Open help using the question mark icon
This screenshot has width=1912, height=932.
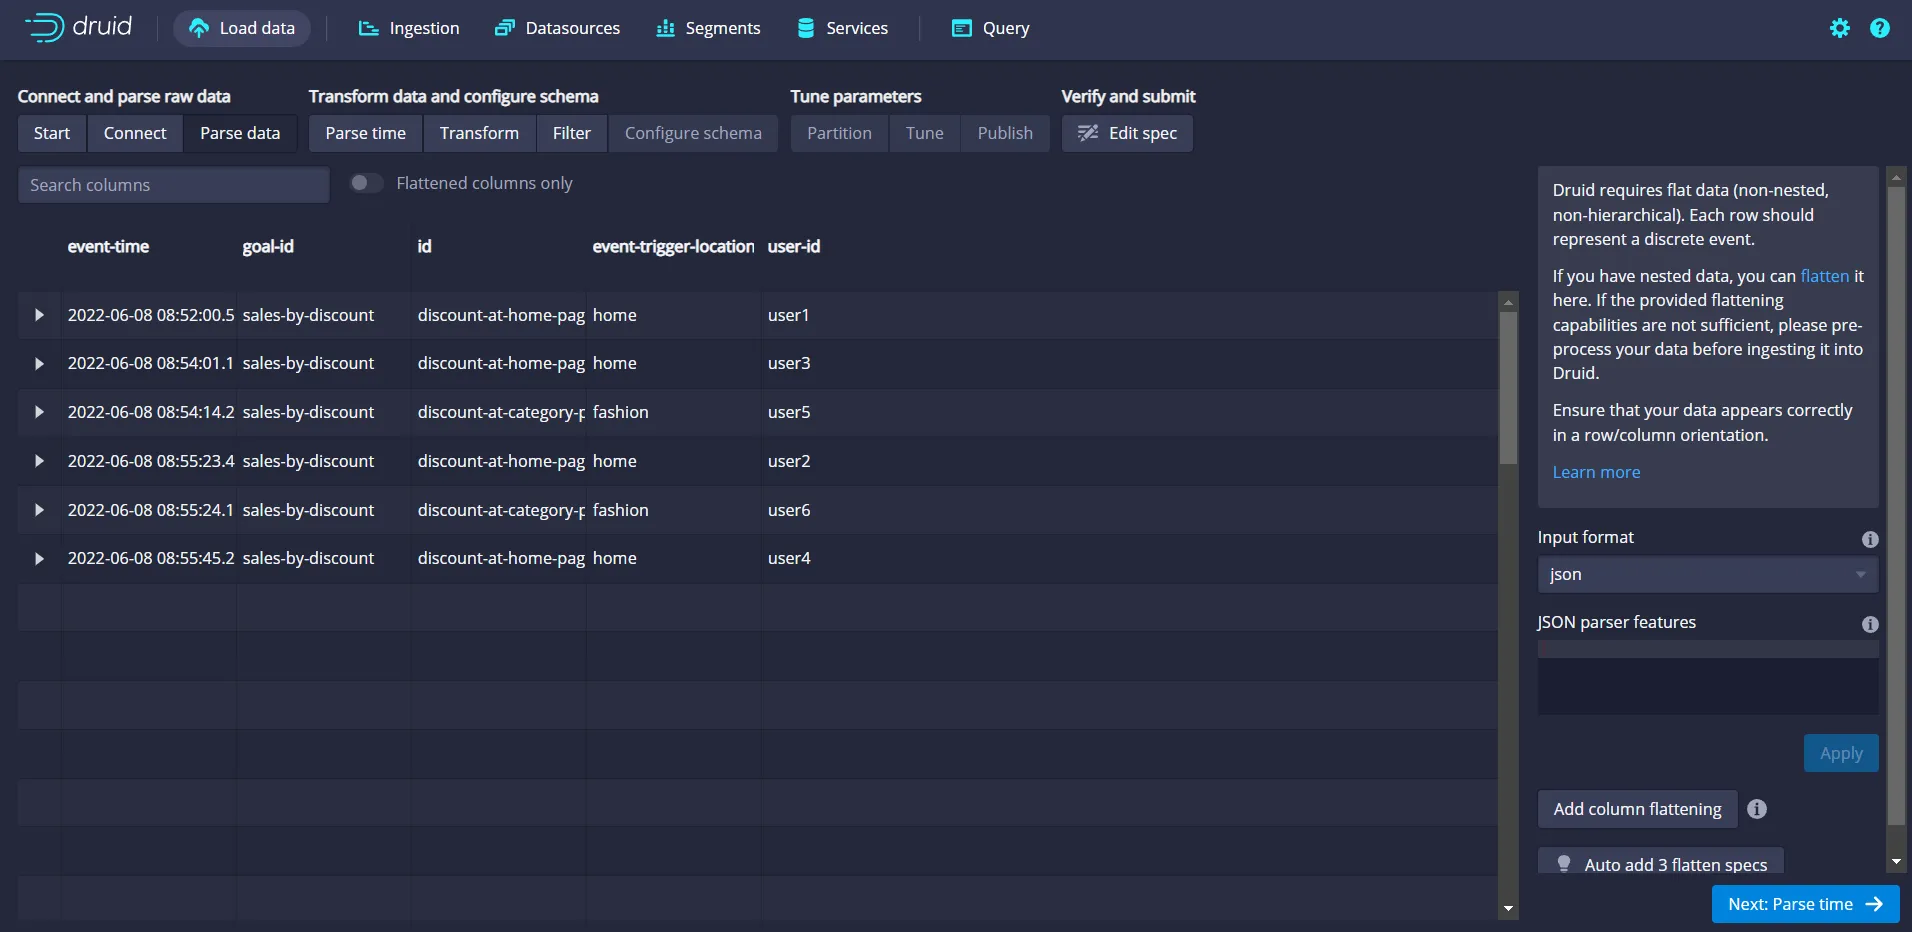[1882, 28]
